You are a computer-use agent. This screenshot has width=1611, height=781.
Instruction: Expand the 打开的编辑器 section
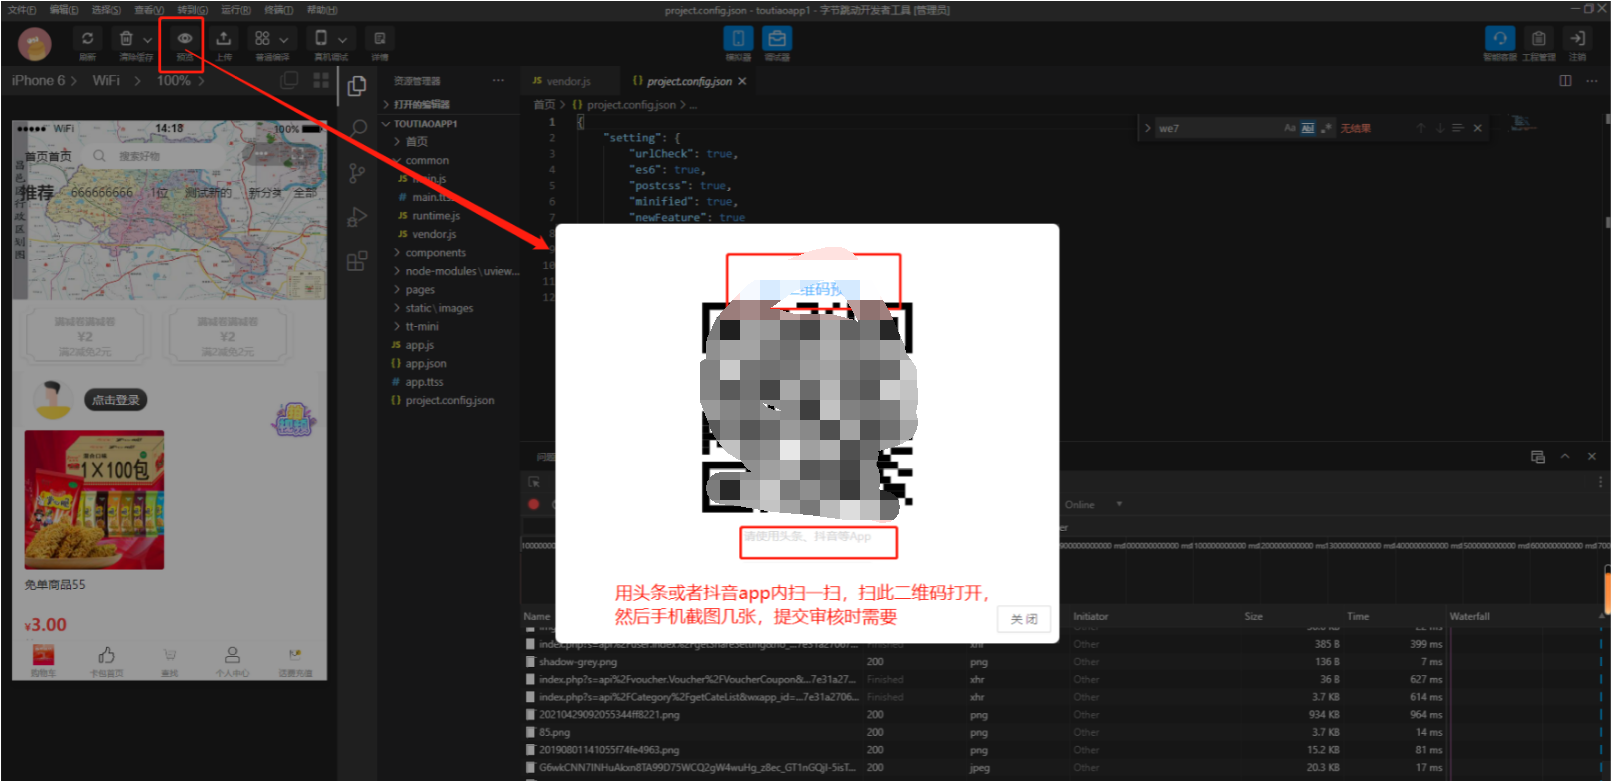click(450, 104)
